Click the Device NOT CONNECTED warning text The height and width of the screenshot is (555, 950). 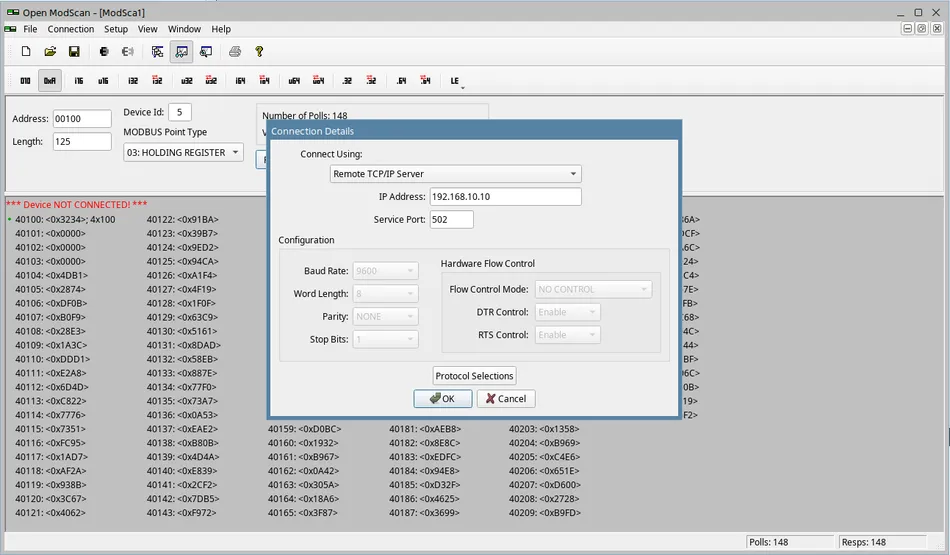pos(76,205)
